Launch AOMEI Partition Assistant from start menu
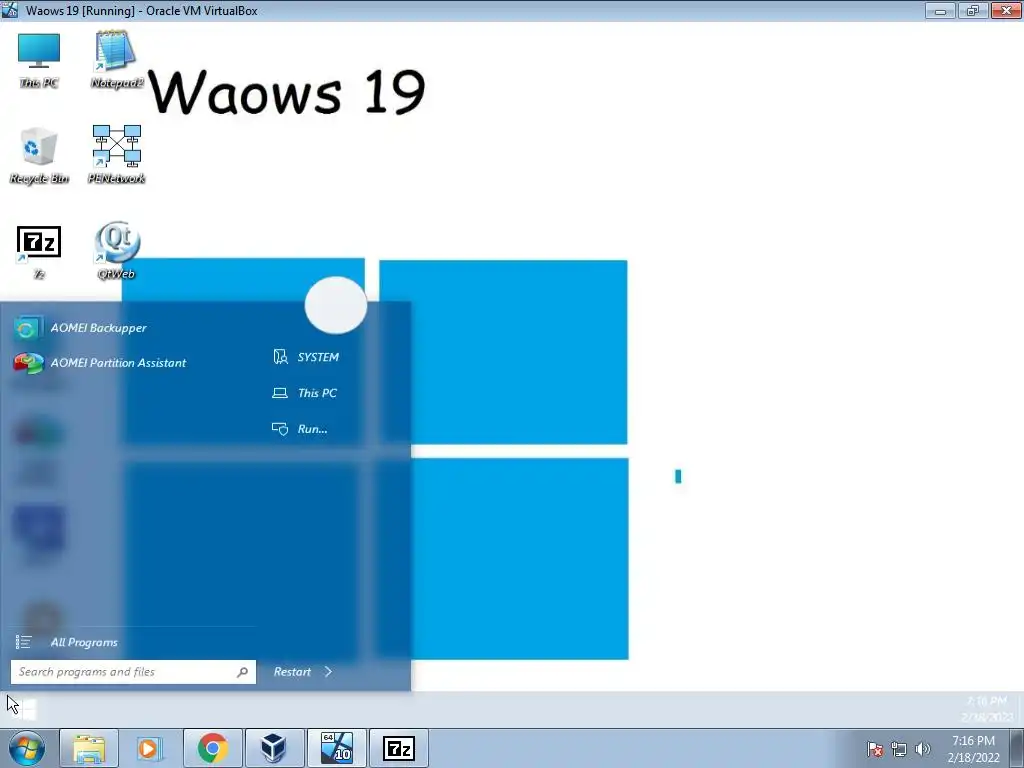Screen dimensions: 1024x768 (101, 362)
